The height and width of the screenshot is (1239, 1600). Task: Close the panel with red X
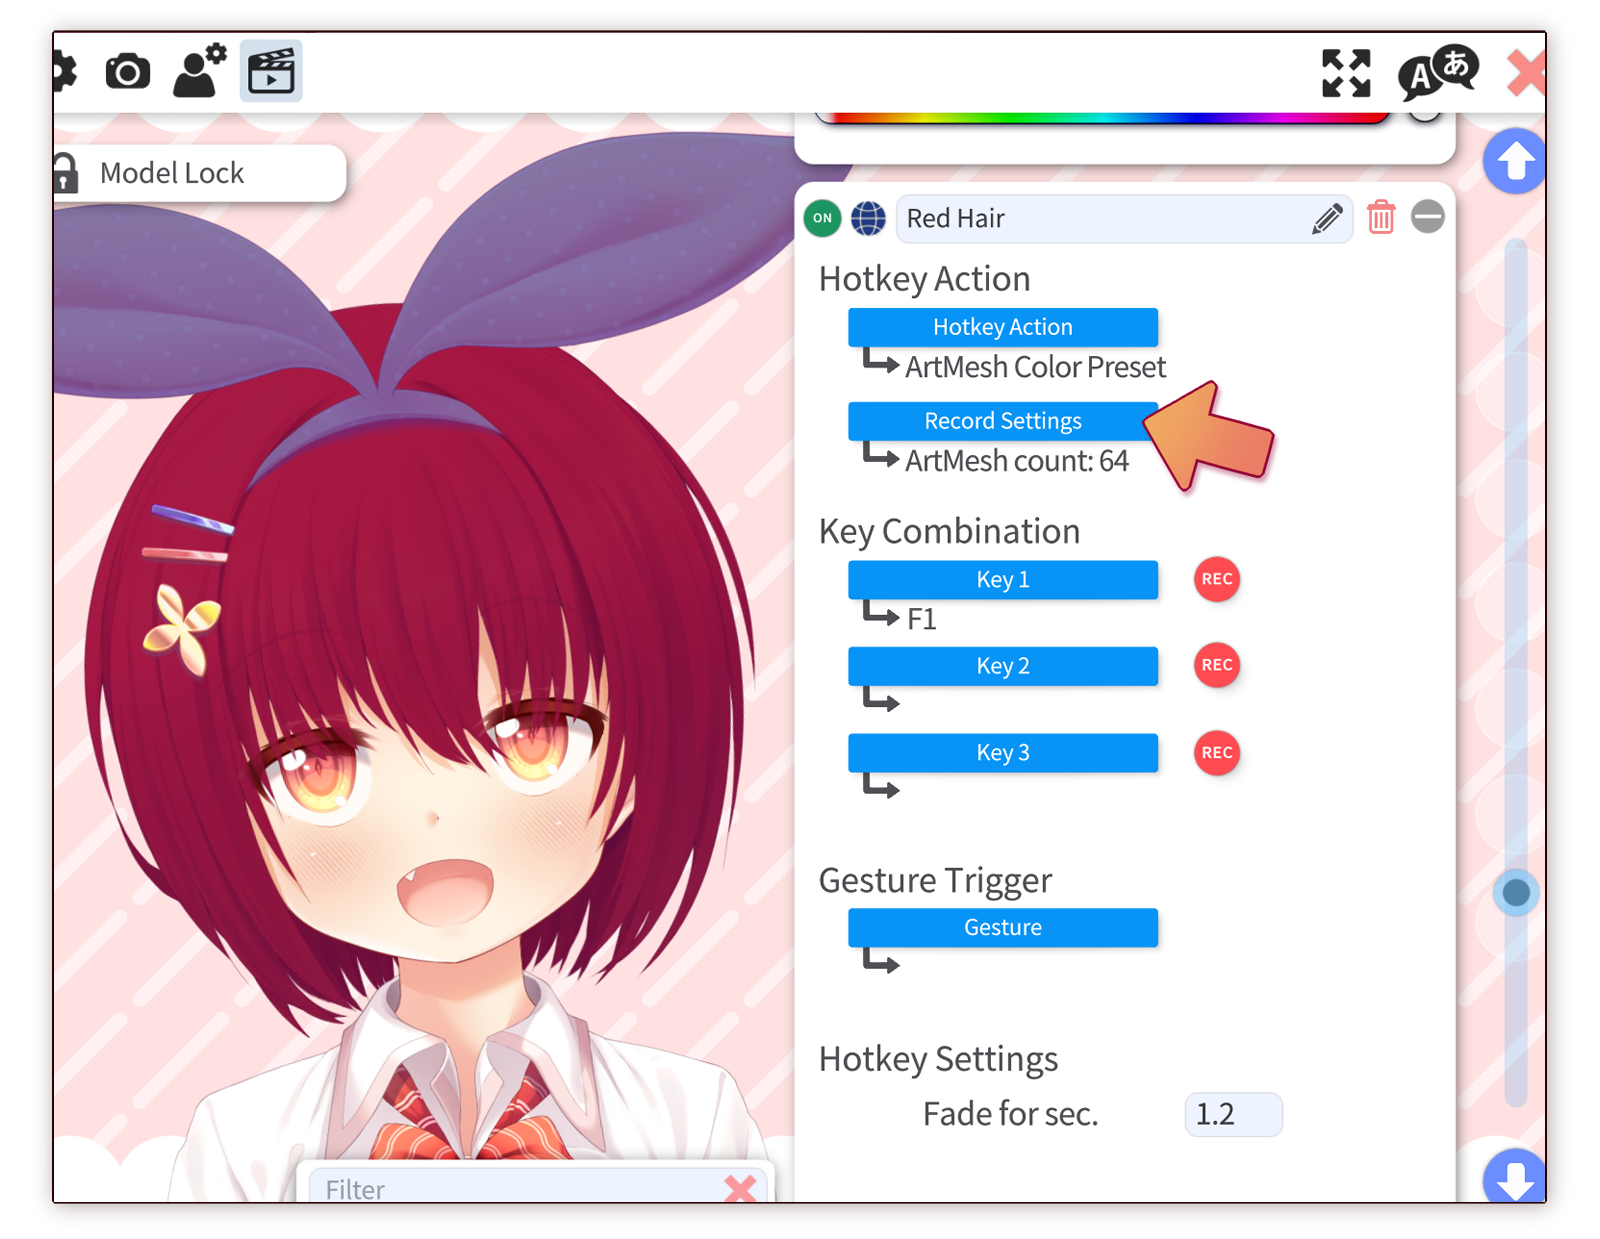tap(1527, 73)
